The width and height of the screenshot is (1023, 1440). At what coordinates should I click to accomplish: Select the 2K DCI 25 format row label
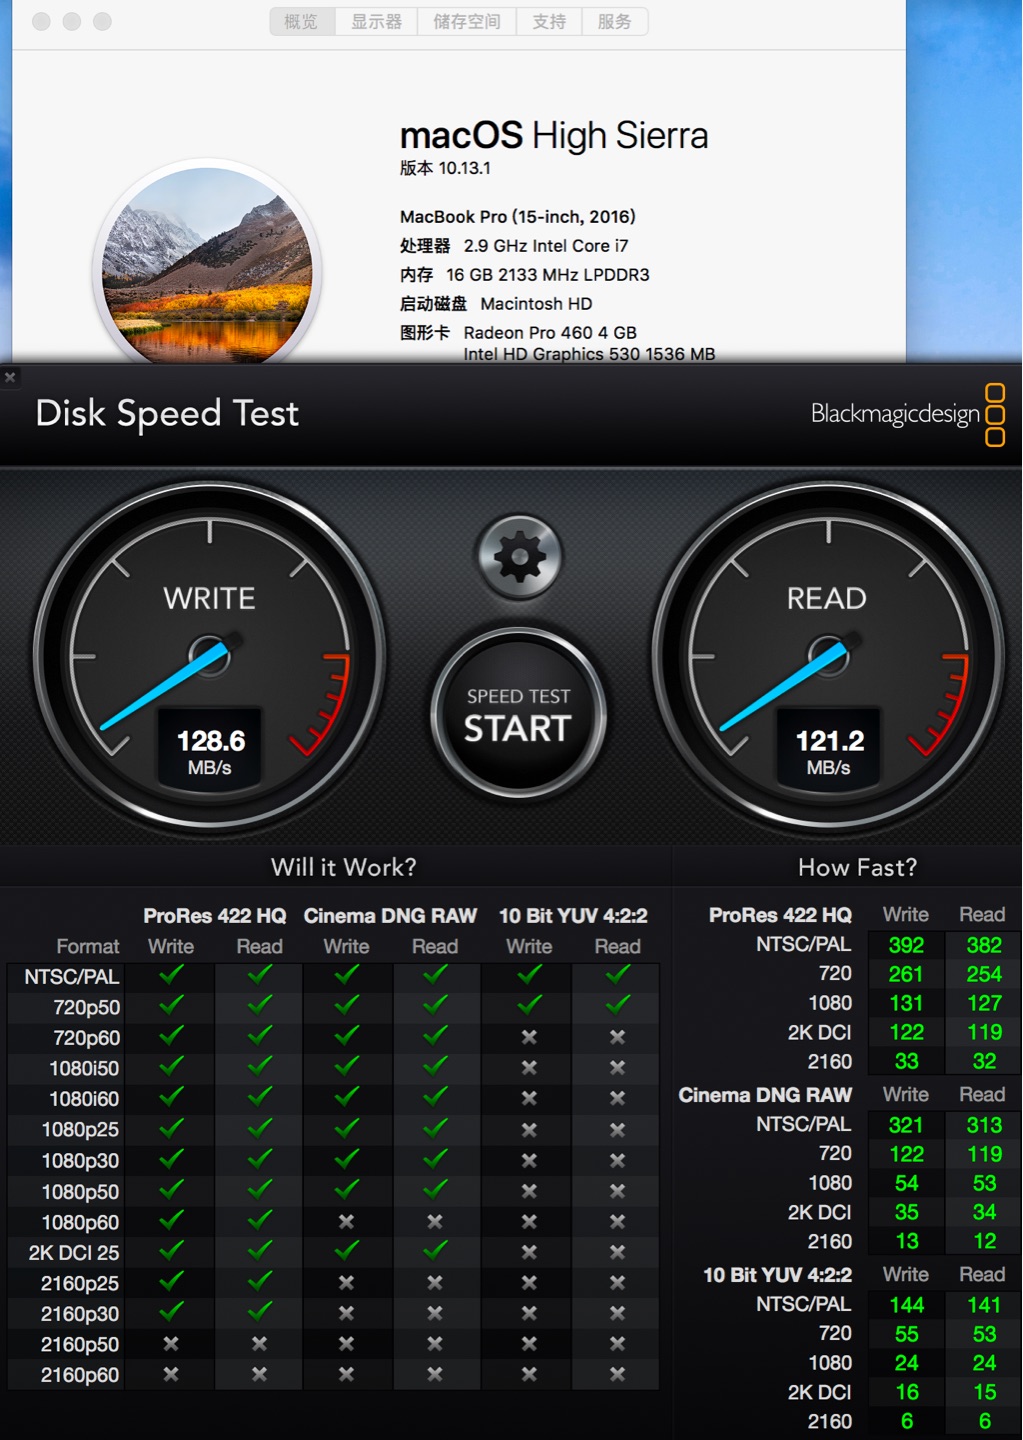[74, 1253]
